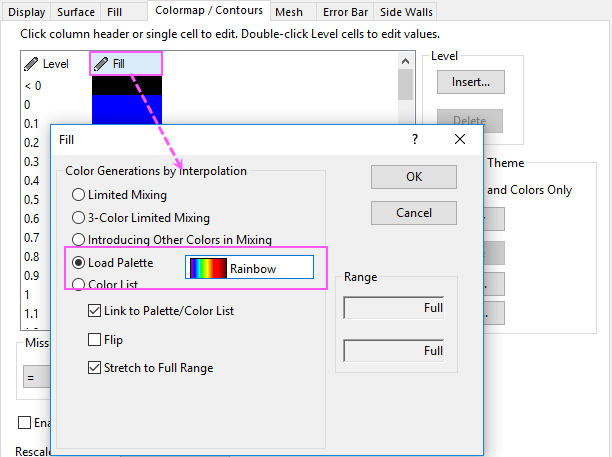Click the Insert... level button

coord(471,82)
